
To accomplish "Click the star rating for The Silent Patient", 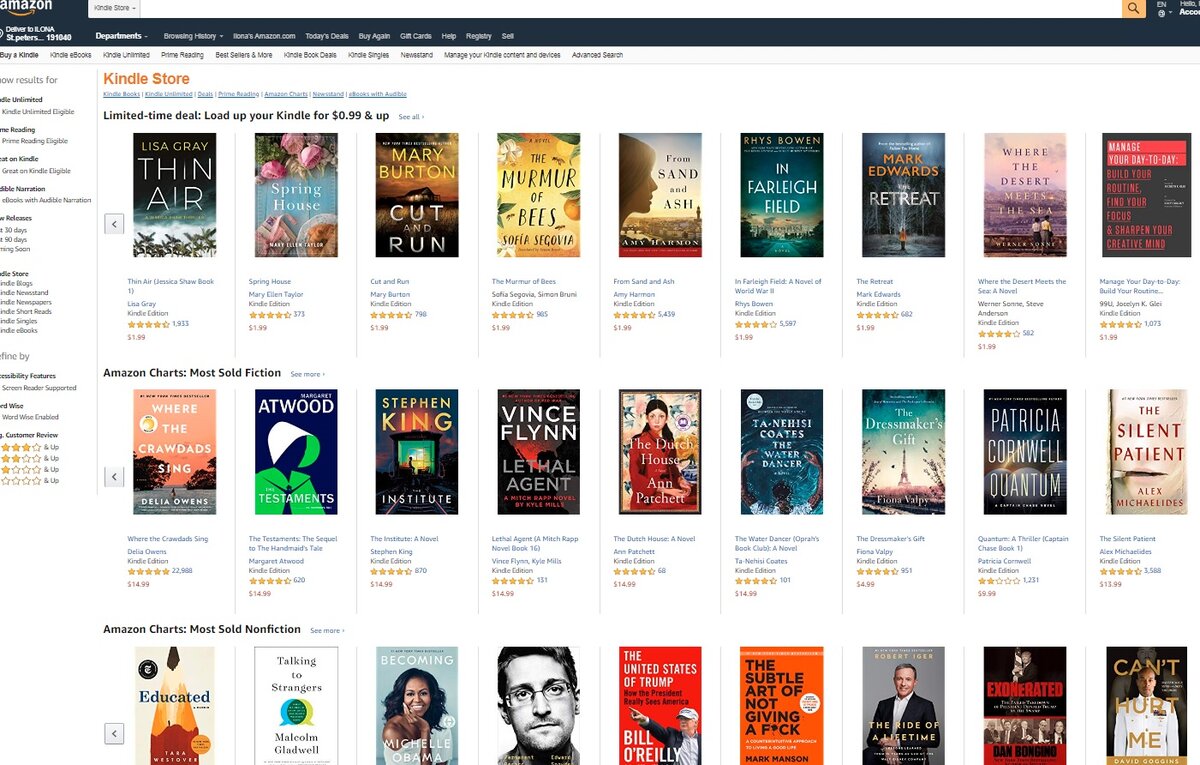I will [x=1120, y=571].
